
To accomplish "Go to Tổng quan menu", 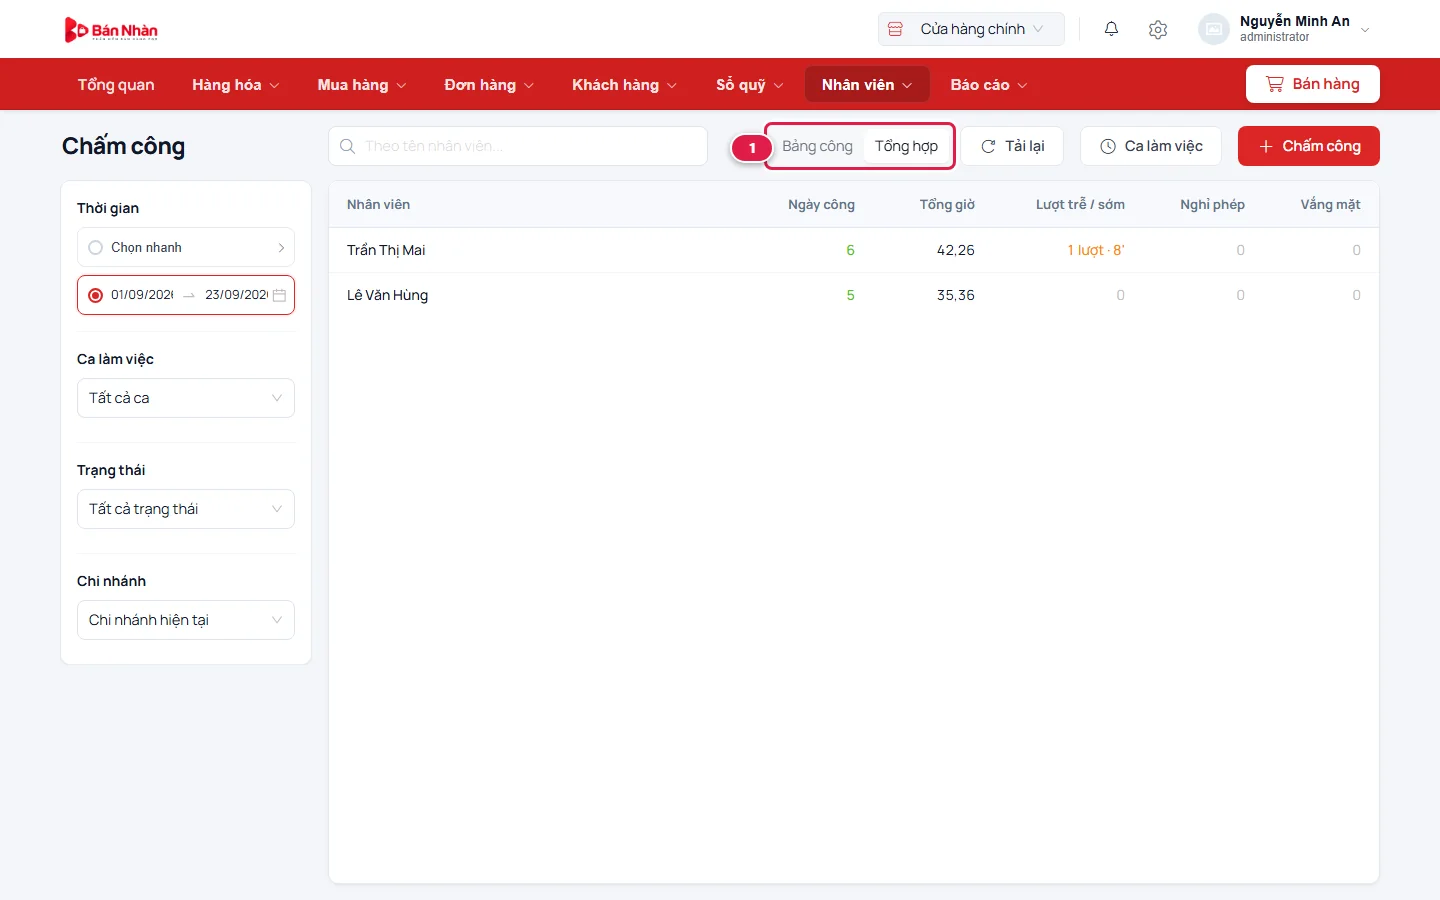I will (116, 85).
